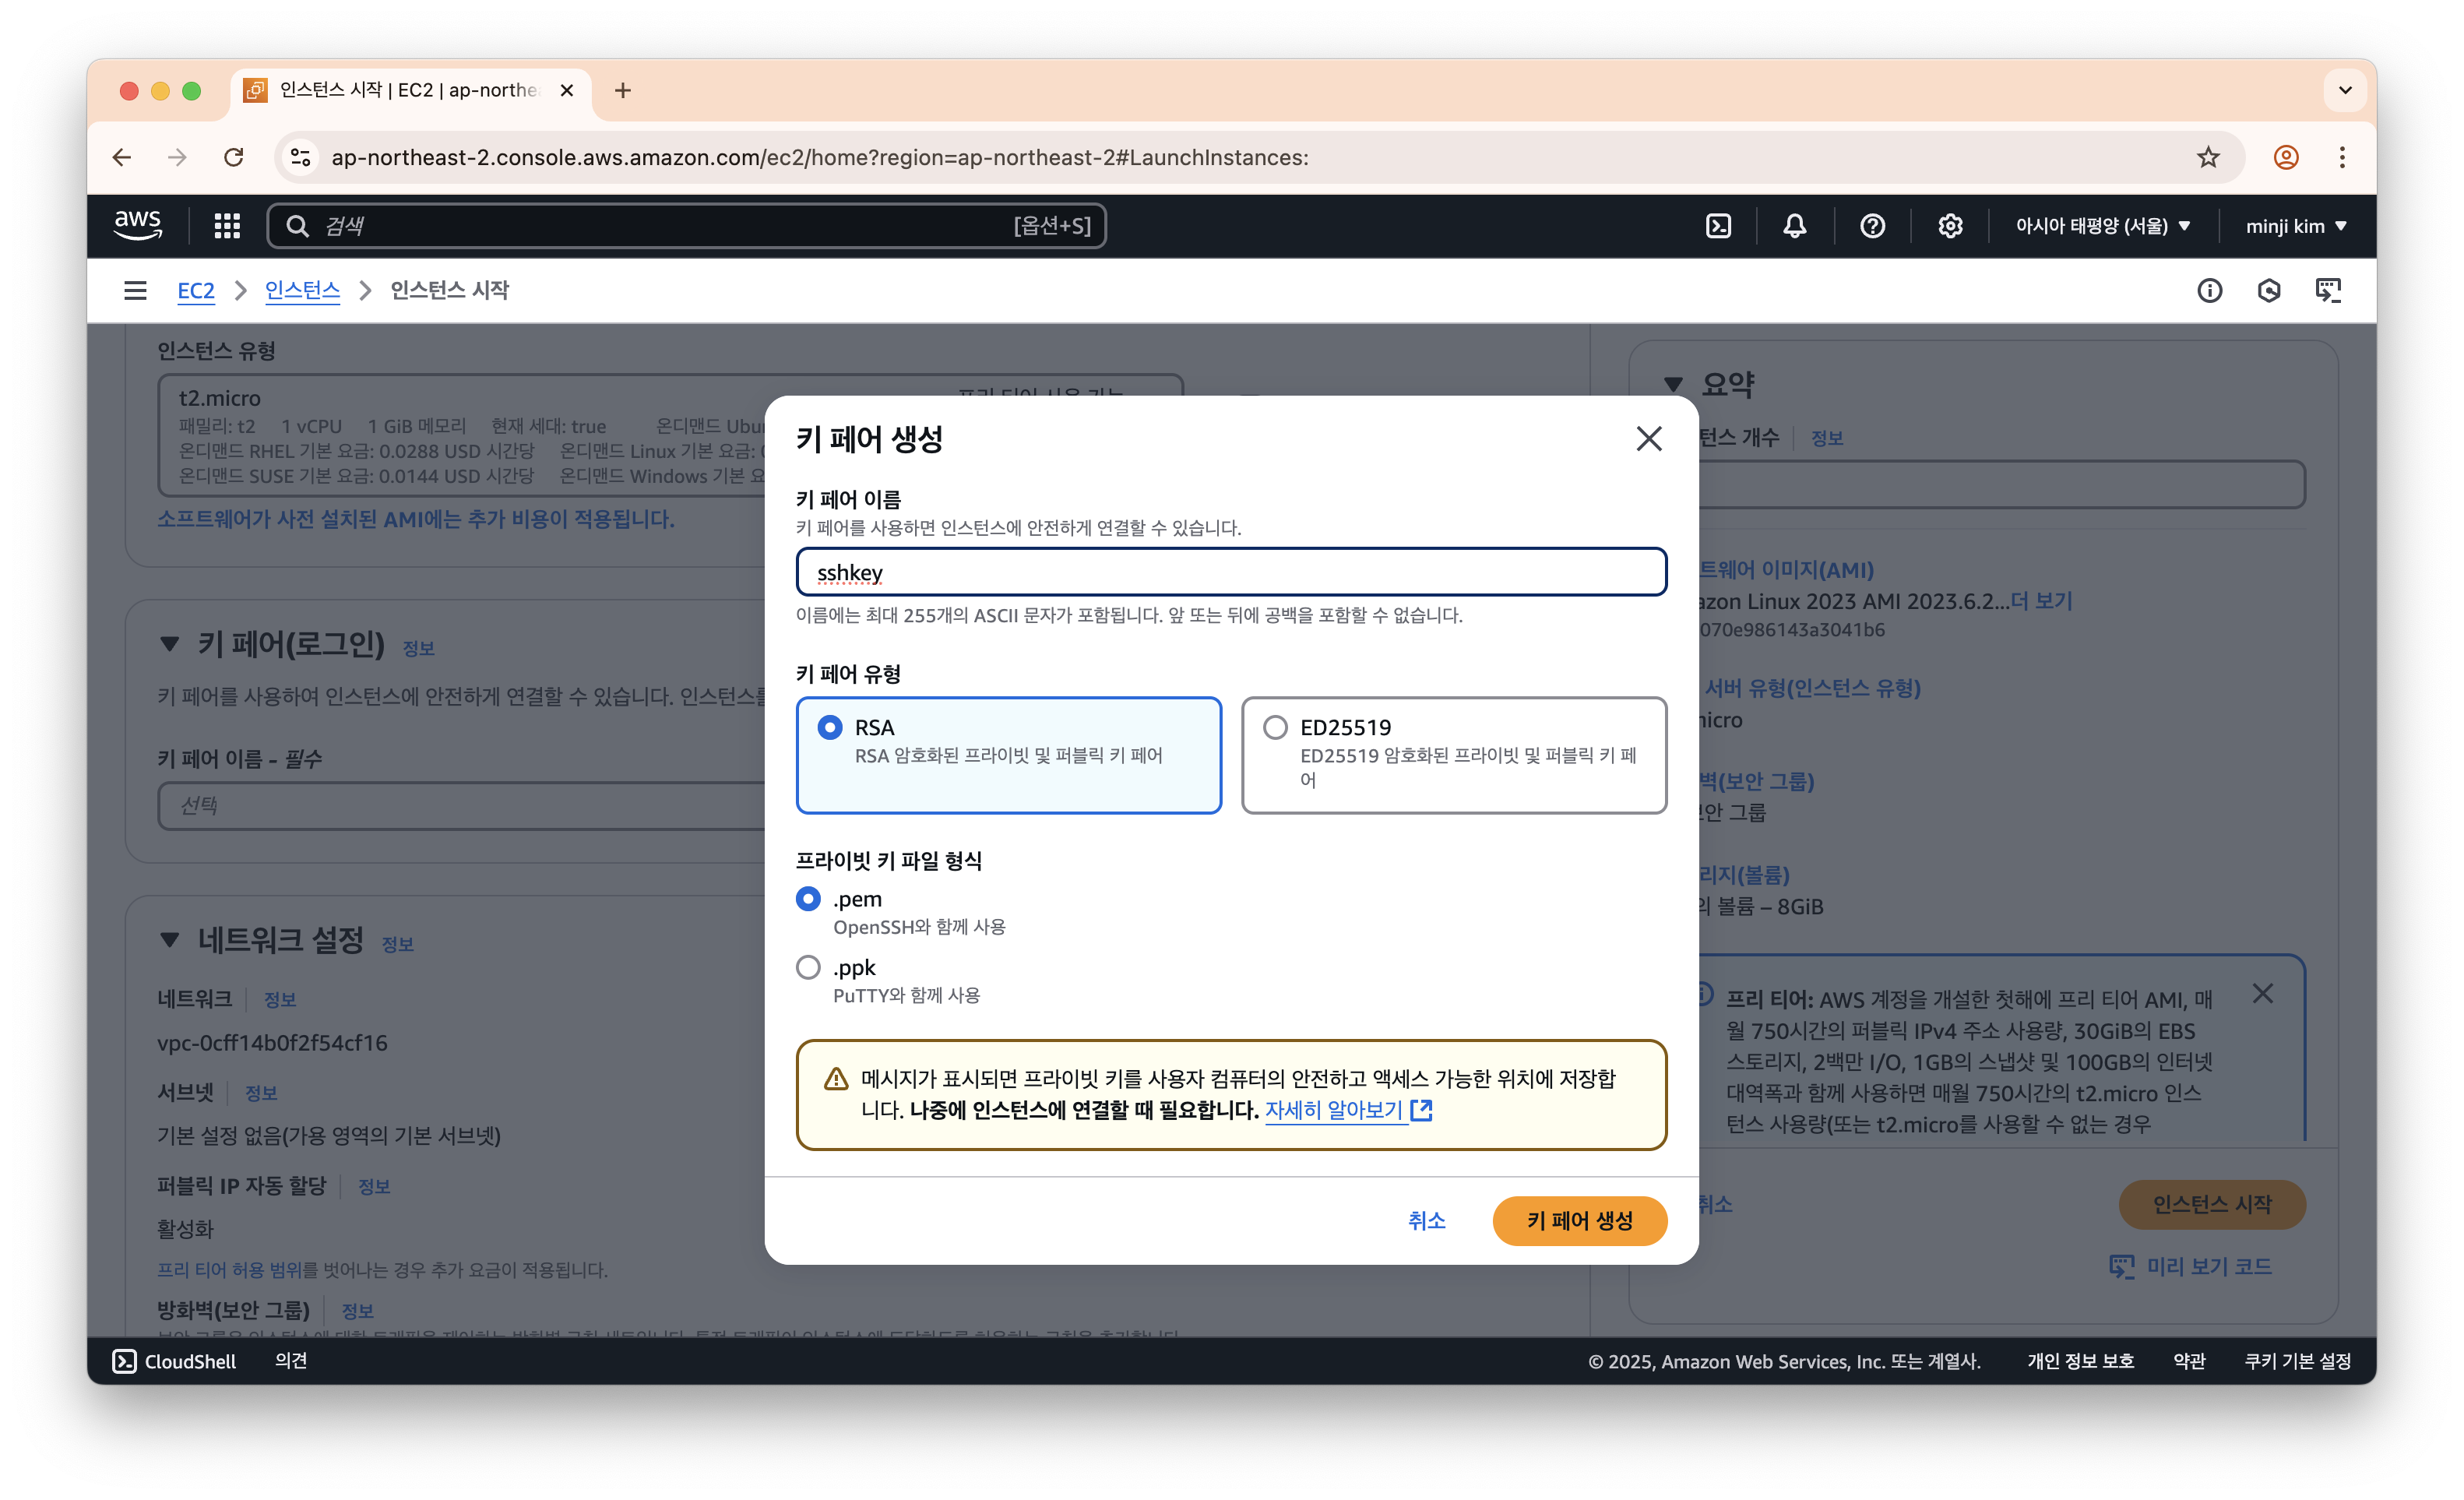Open a new browser tab
This screenshot has width=2464, height=1500.
pyautogui.click(x=623, y=90)
